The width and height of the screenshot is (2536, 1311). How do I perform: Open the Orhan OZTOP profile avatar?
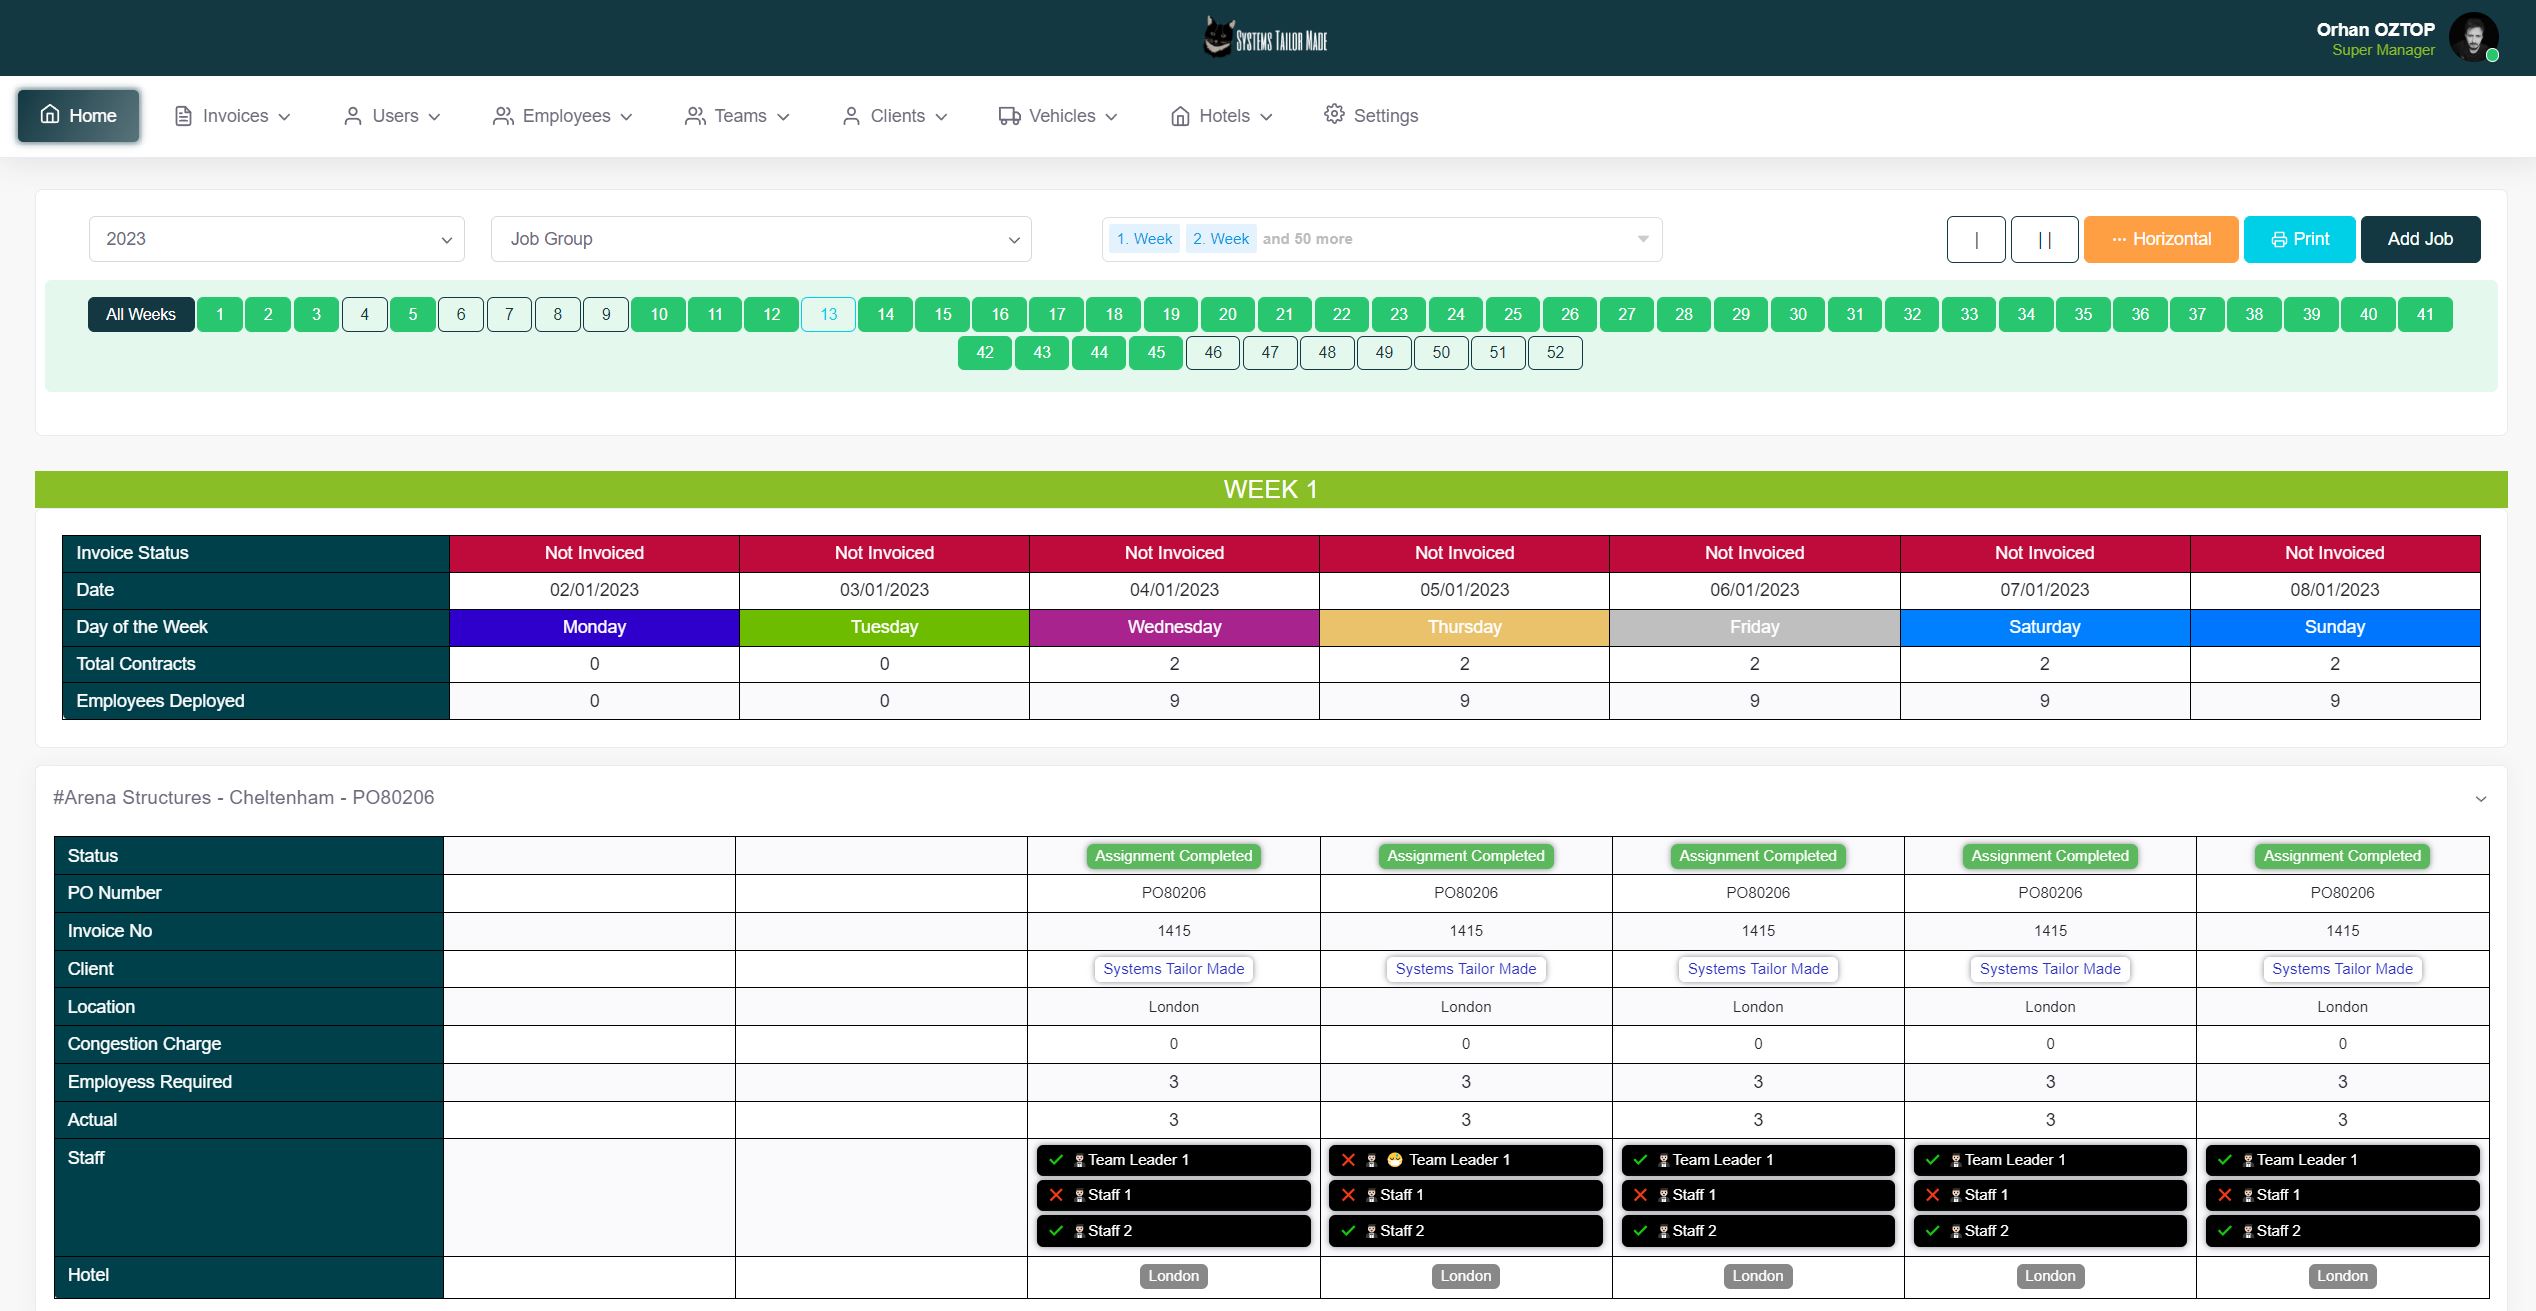2472,38
